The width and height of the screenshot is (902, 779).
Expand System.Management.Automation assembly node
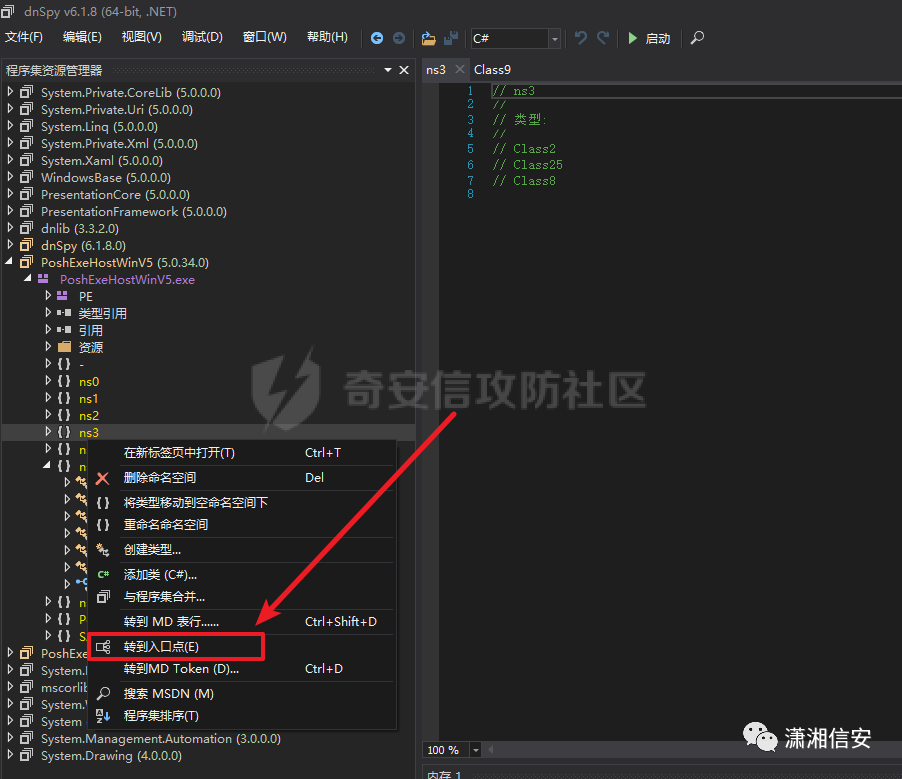pyautogui.click(x=10, y=738)
